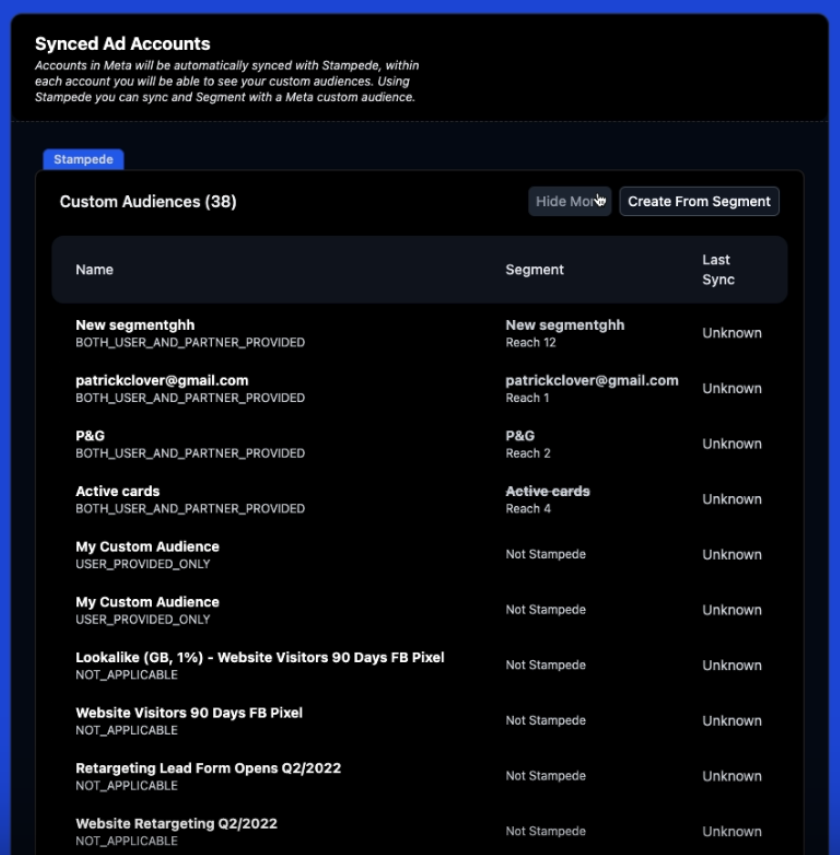
Task: Select Website Retargeting Q2/2022 audience
Action: coord(176,823)
